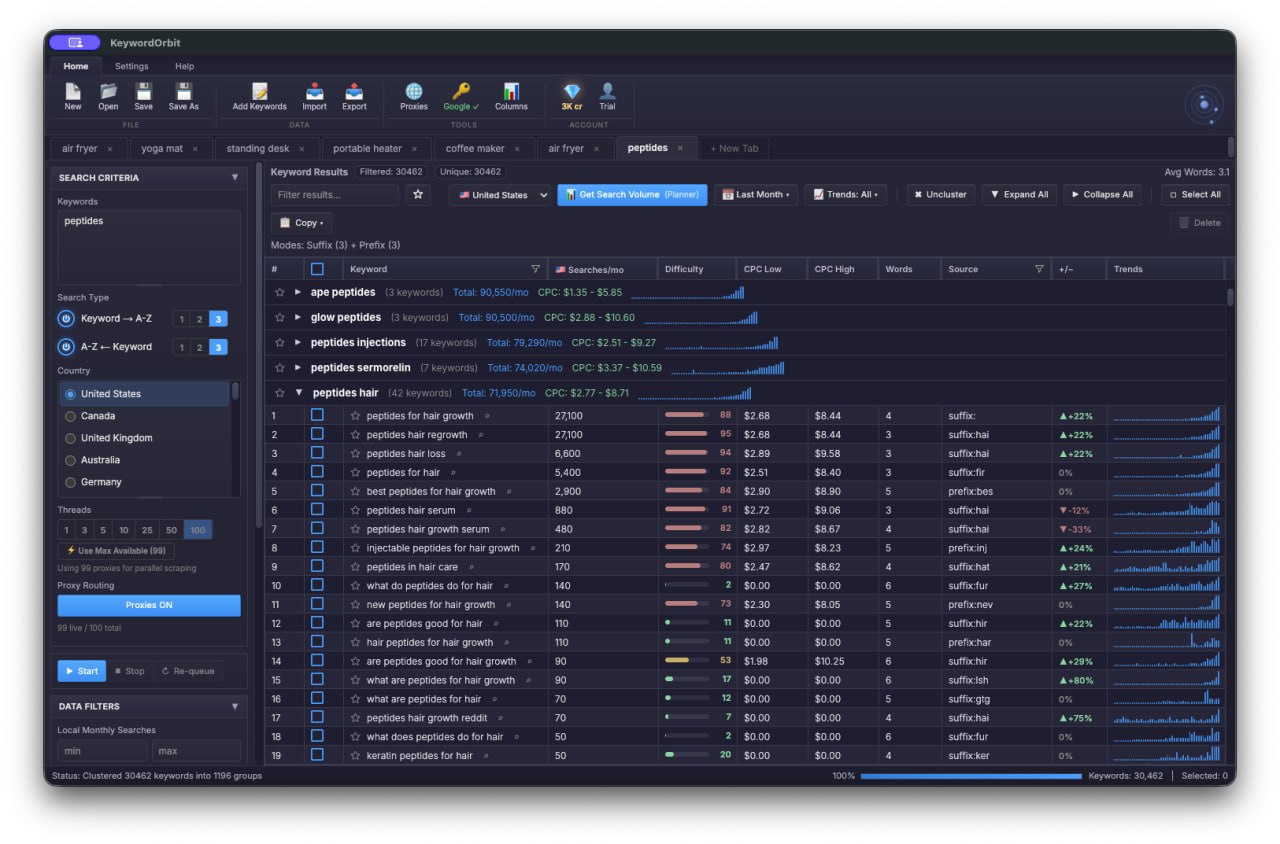The image size is (1280, 844).
Task: Click the Expand All button
Action: click(1019, 195)
